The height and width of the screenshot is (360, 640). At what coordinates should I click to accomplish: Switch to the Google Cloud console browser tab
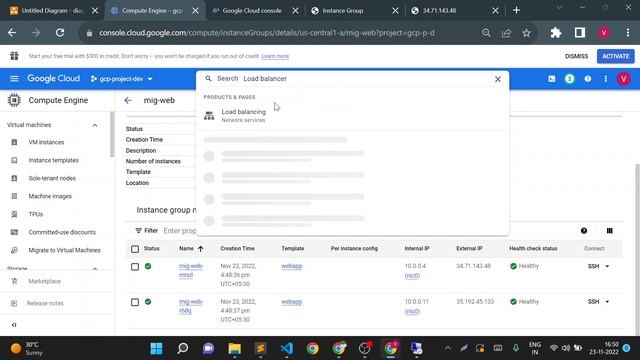click(x=252, y=11)
